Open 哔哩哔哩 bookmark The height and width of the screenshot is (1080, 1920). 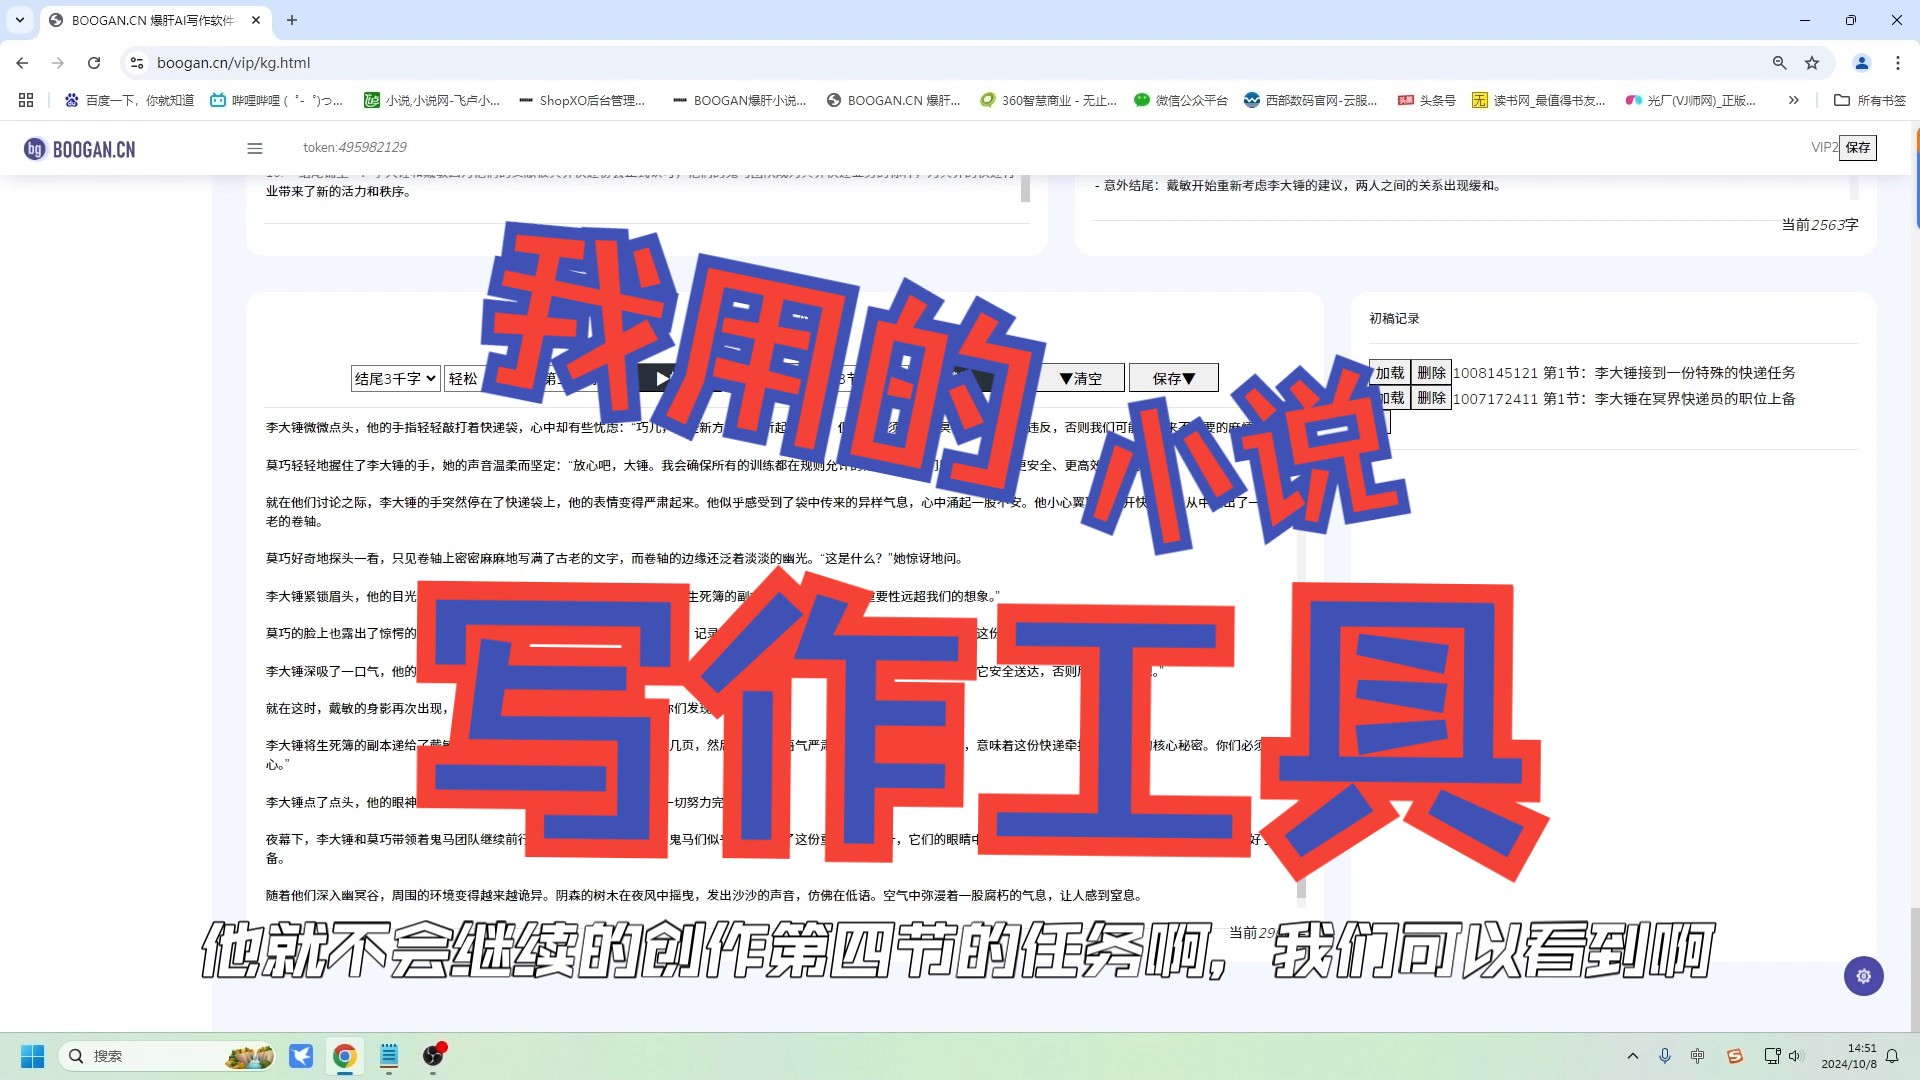pyautogui.click(x=276, y=100)
